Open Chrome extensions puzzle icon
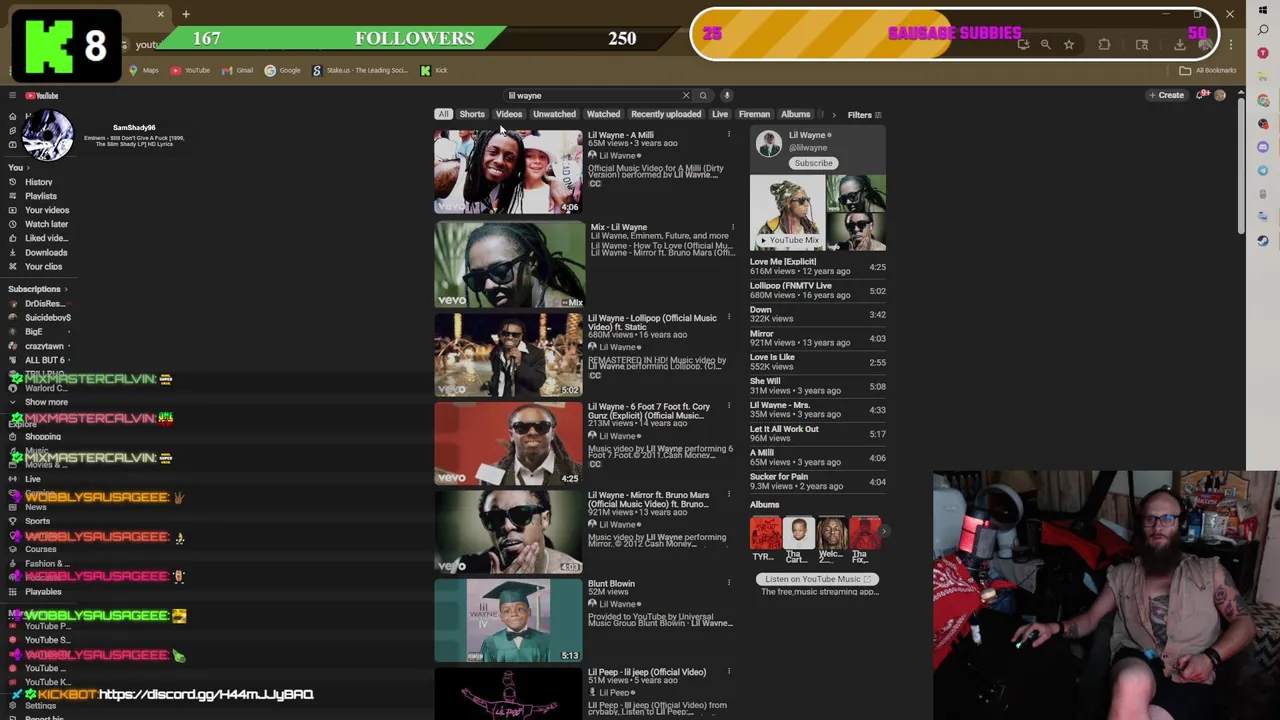This screenshot has width=1280, height=720. coord(1104,45)
